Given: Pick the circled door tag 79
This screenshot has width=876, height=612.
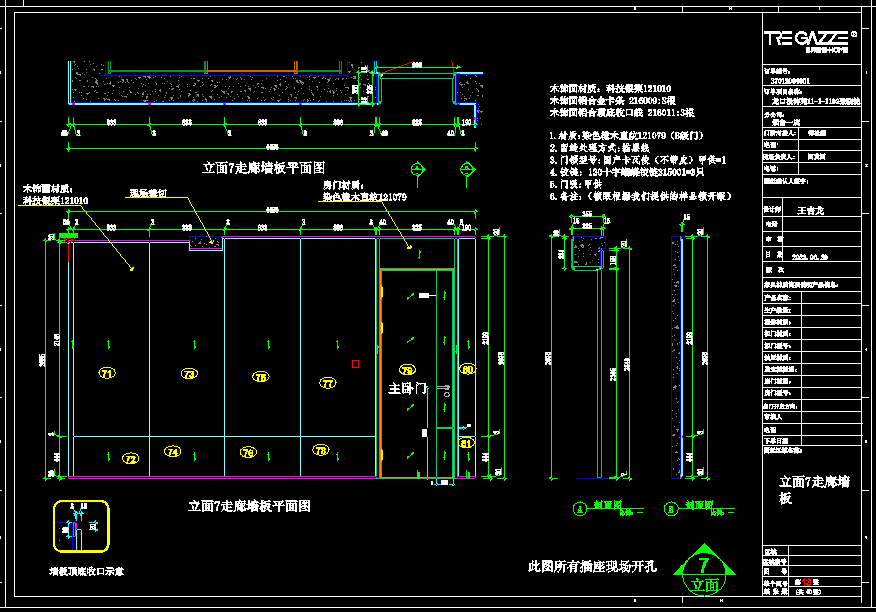Looking at the screenshot, I should (x=407, y=370).
